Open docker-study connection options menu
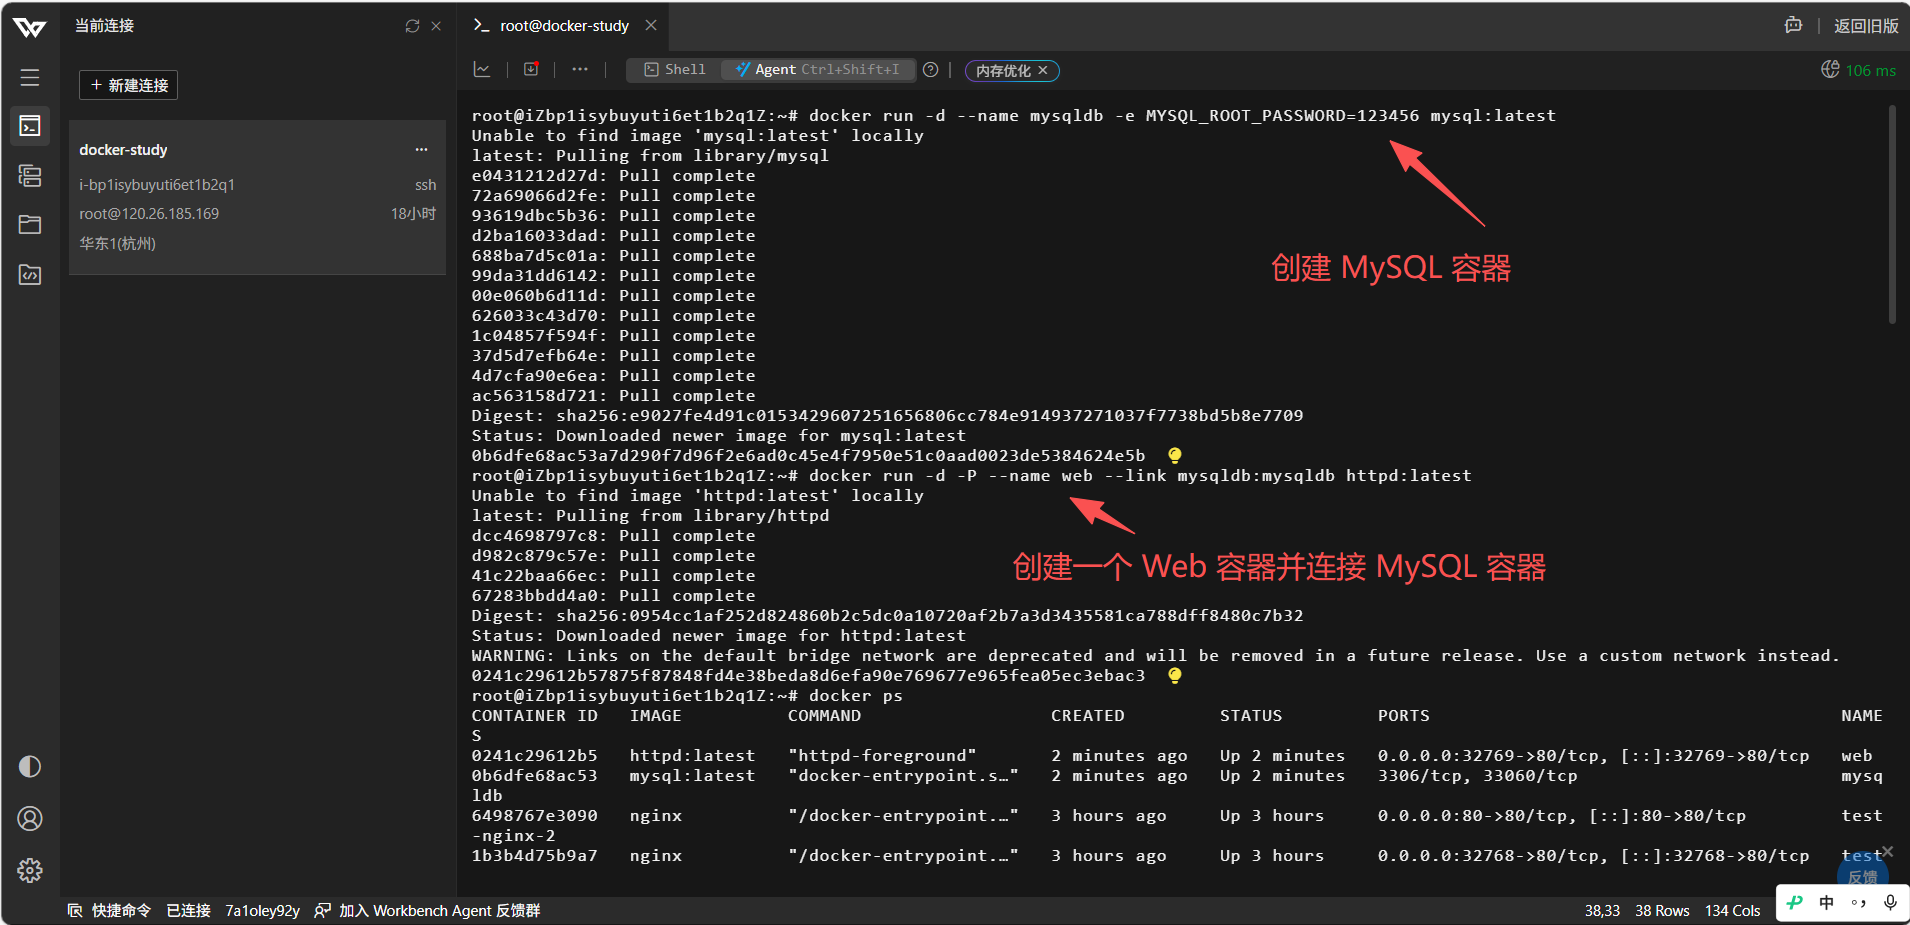The image size is (1910, 925). pos(422,150)
